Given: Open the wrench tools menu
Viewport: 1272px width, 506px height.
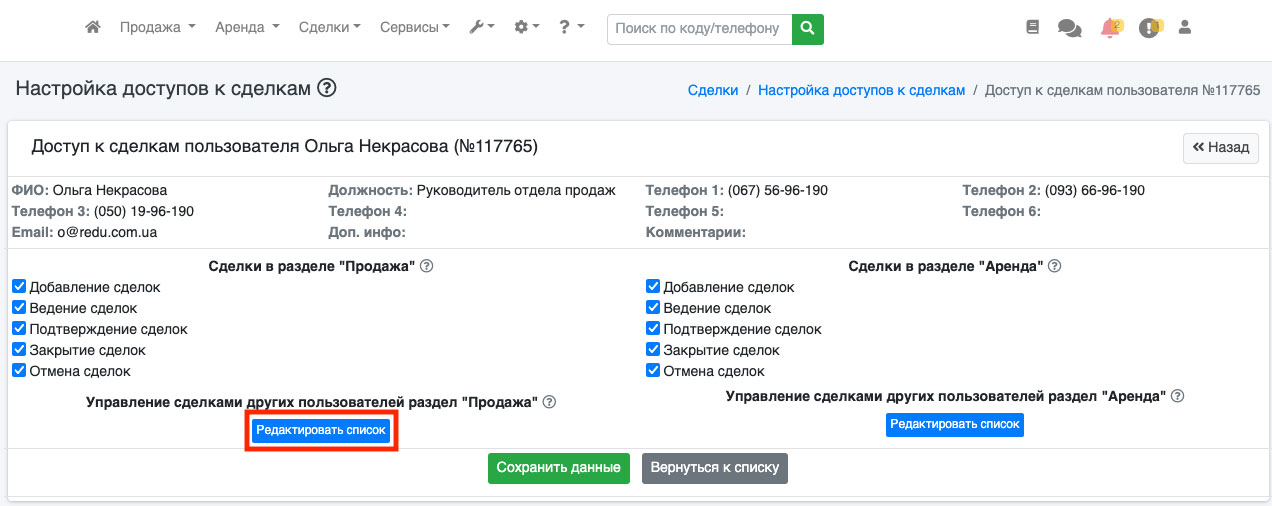Looking at the screenshot, I should click(x=482, y=28).
